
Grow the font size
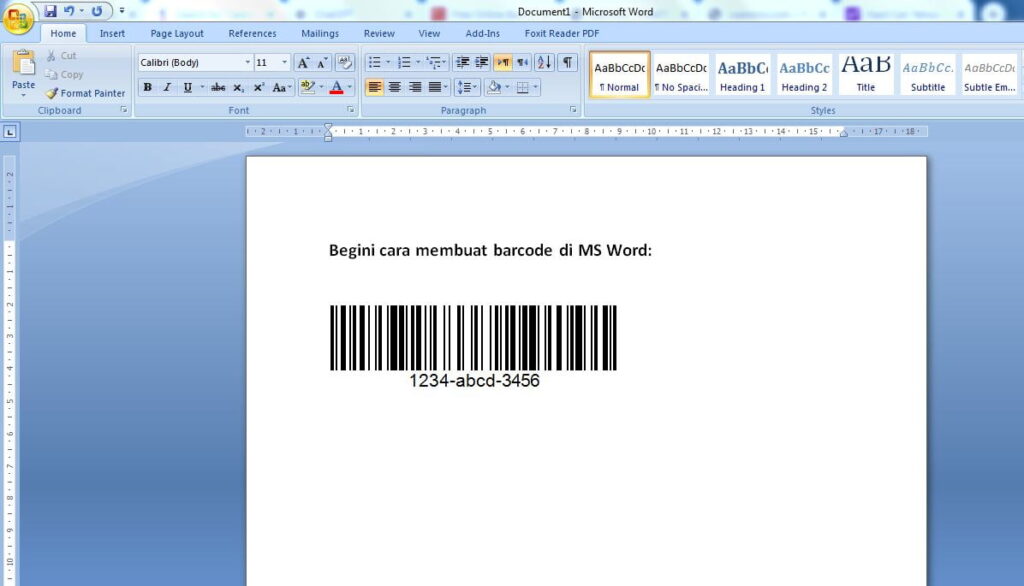303,62
